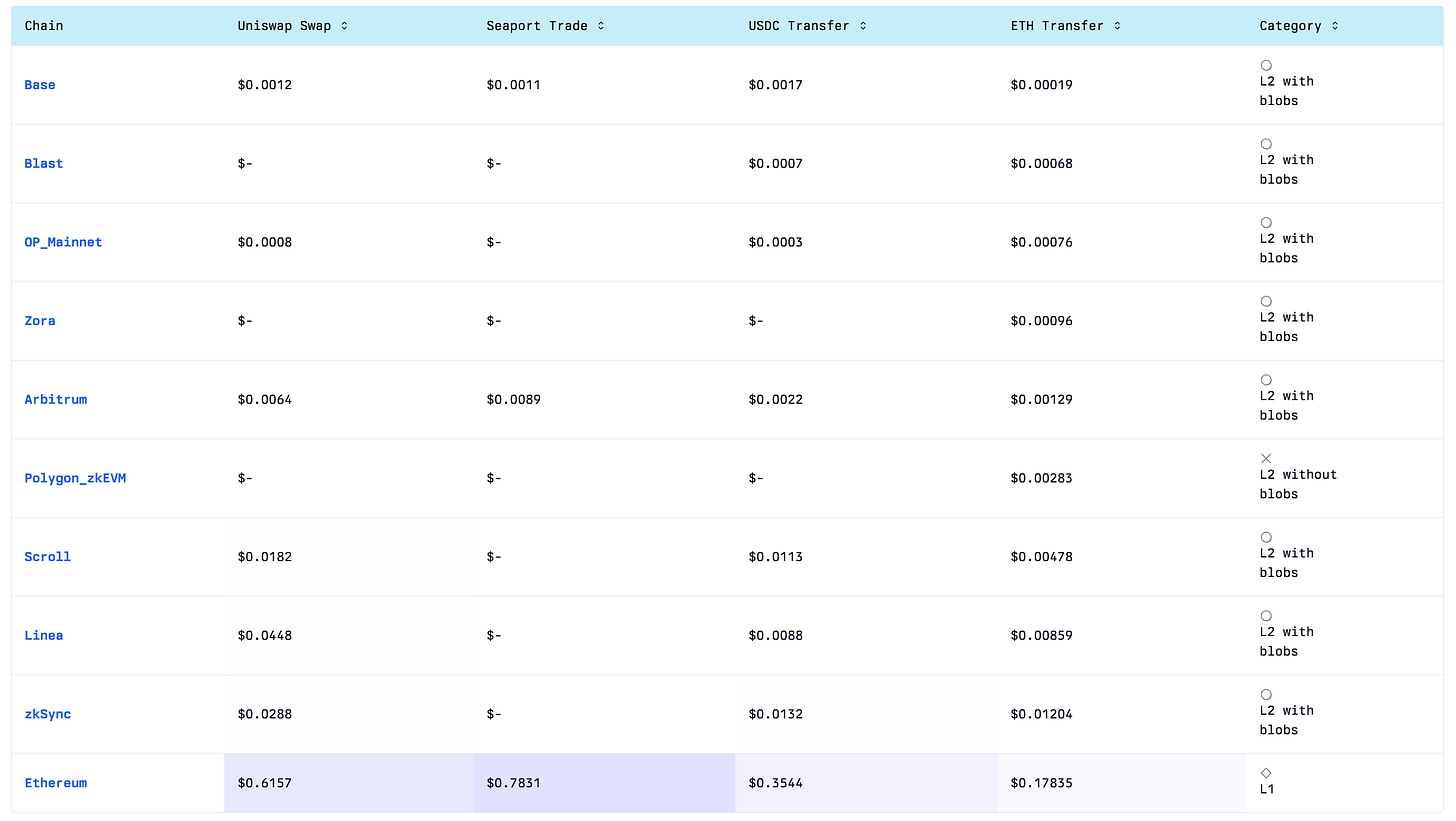Click the Seaport Trade header label
The width and height of the screenshot is (1456, 821).
(x=537, y=26)
